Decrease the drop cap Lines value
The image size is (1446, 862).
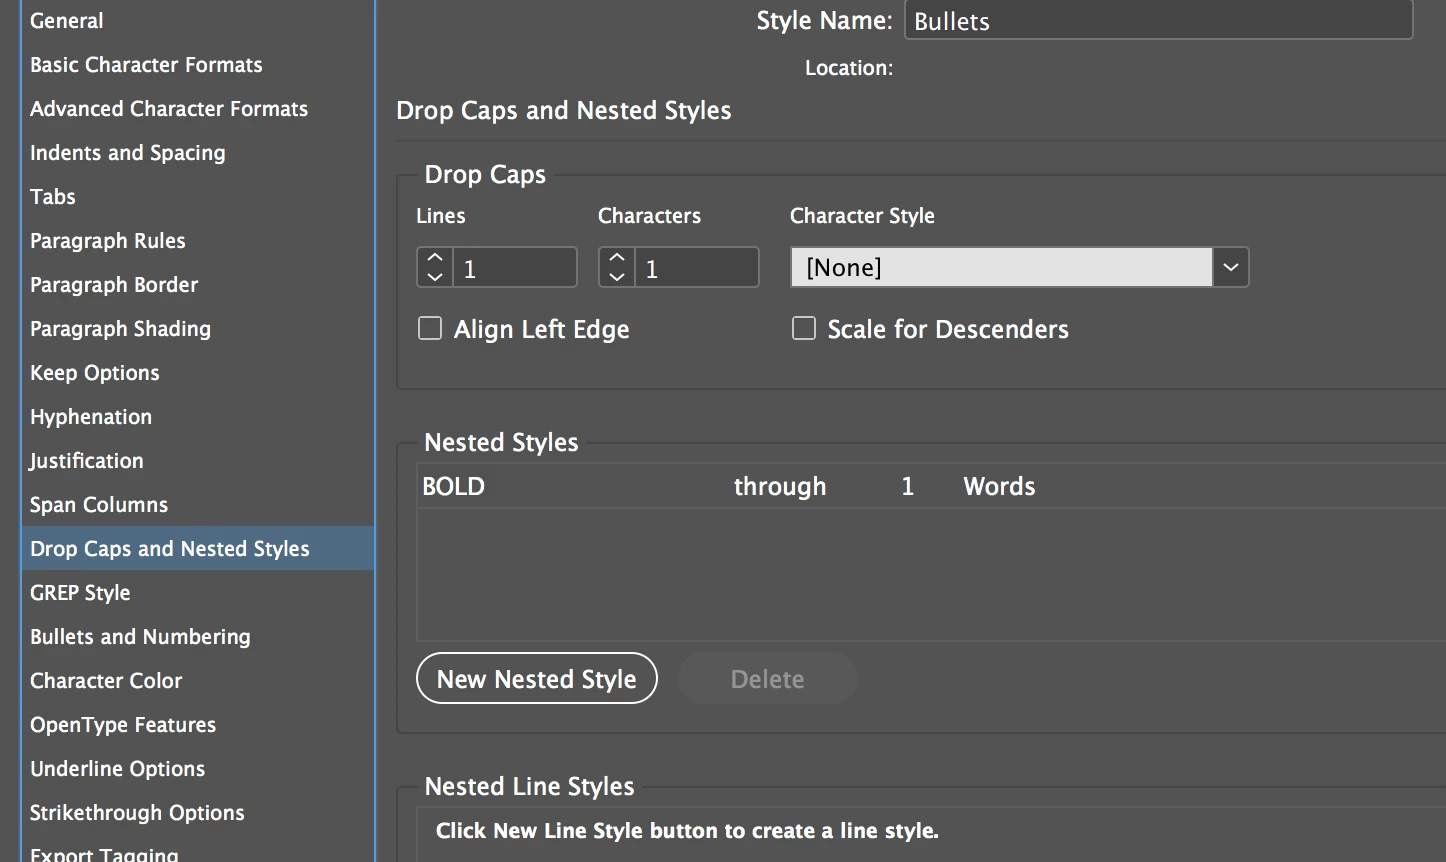pos(434,277)
